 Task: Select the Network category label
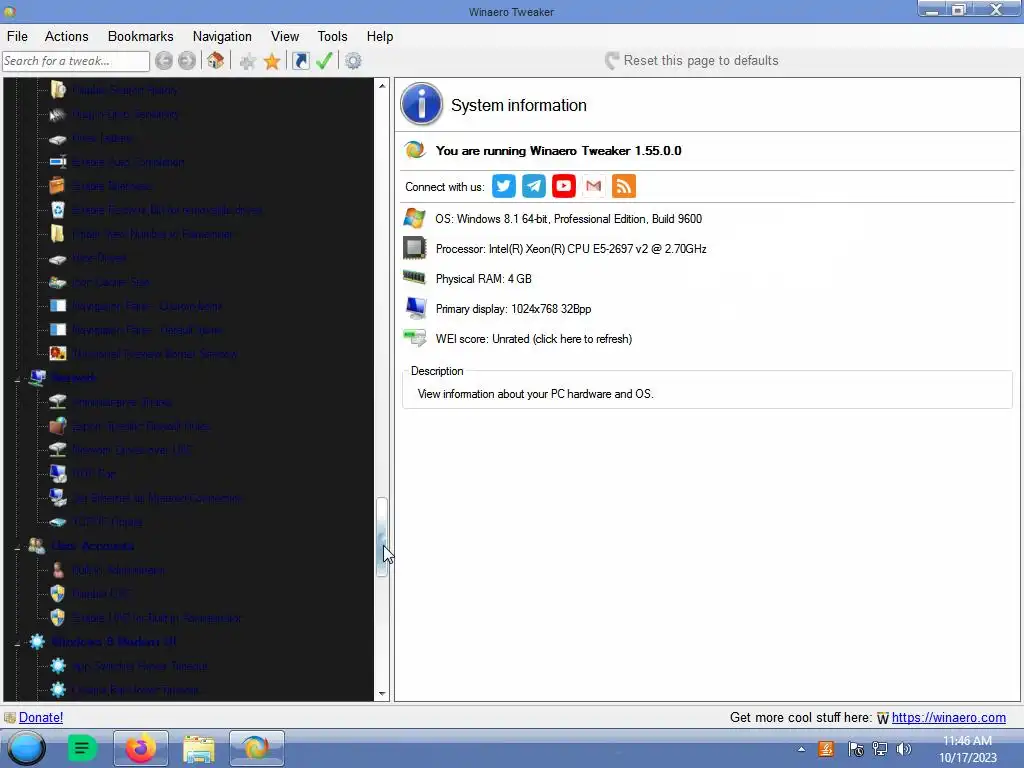click(x=73, y=378)
